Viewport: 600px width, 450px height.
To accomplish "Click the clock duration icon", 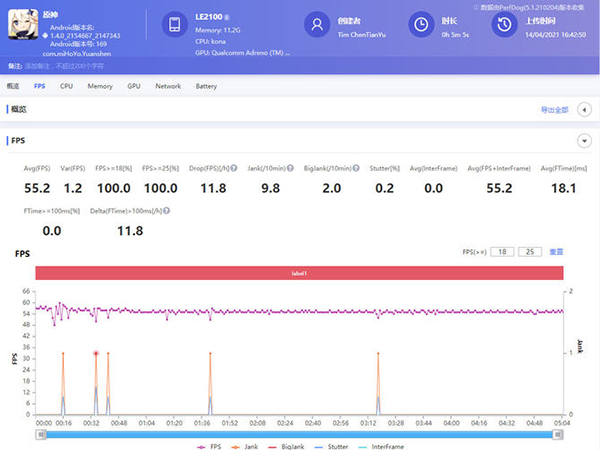I will pyautogui.click(x=422, y=24).
